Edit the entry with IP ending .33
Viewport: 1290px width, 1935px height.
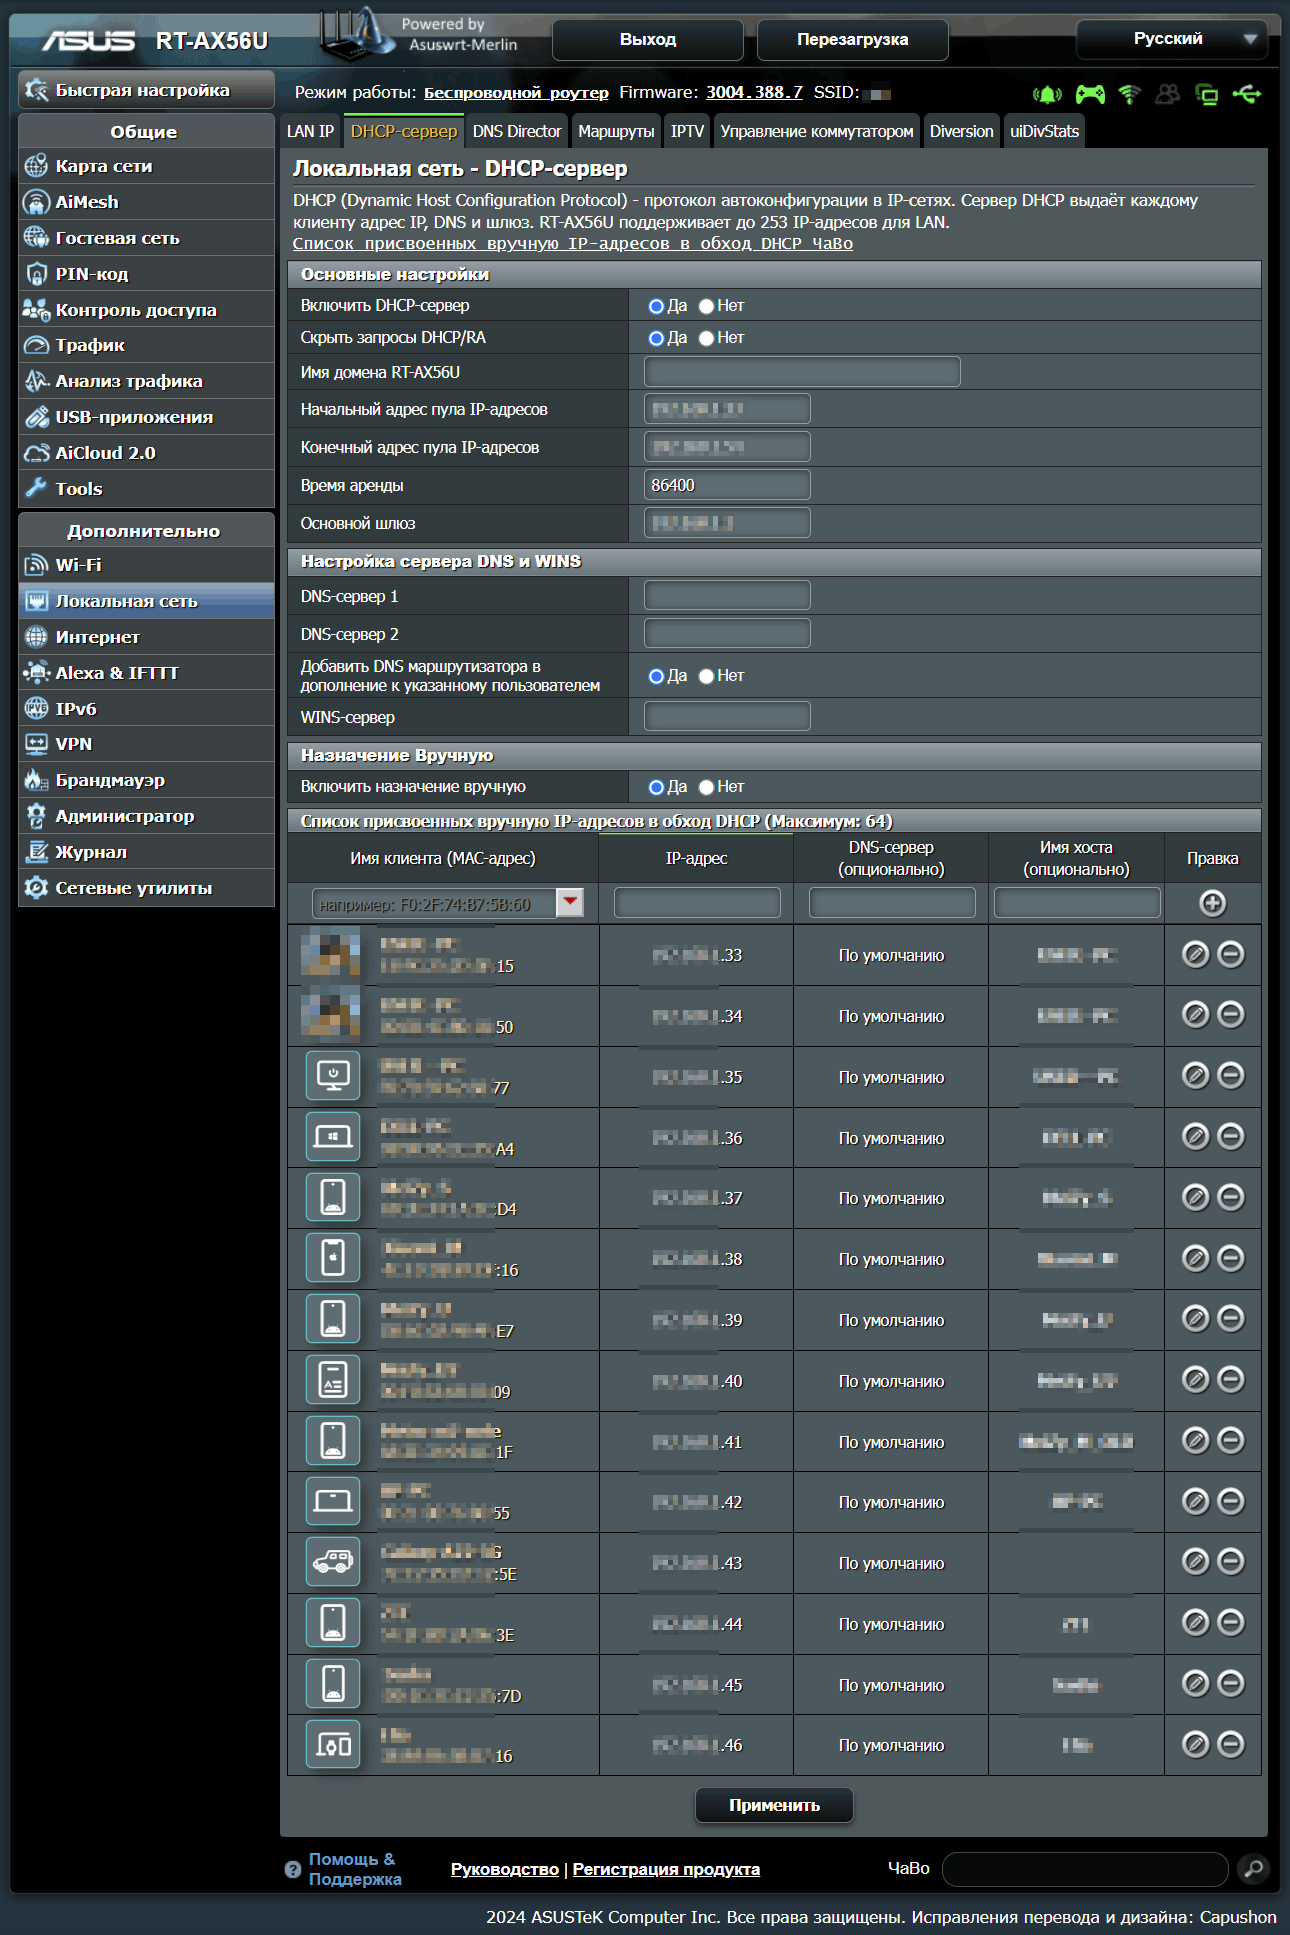click(1195, 954)
